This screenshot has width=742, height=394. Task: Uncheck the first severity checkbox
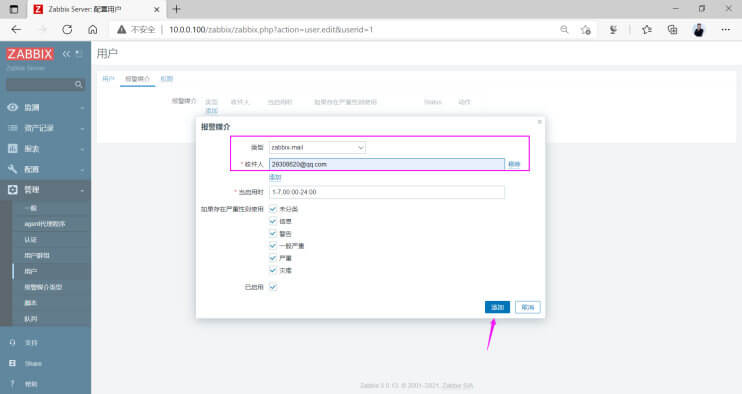point(273,209)
